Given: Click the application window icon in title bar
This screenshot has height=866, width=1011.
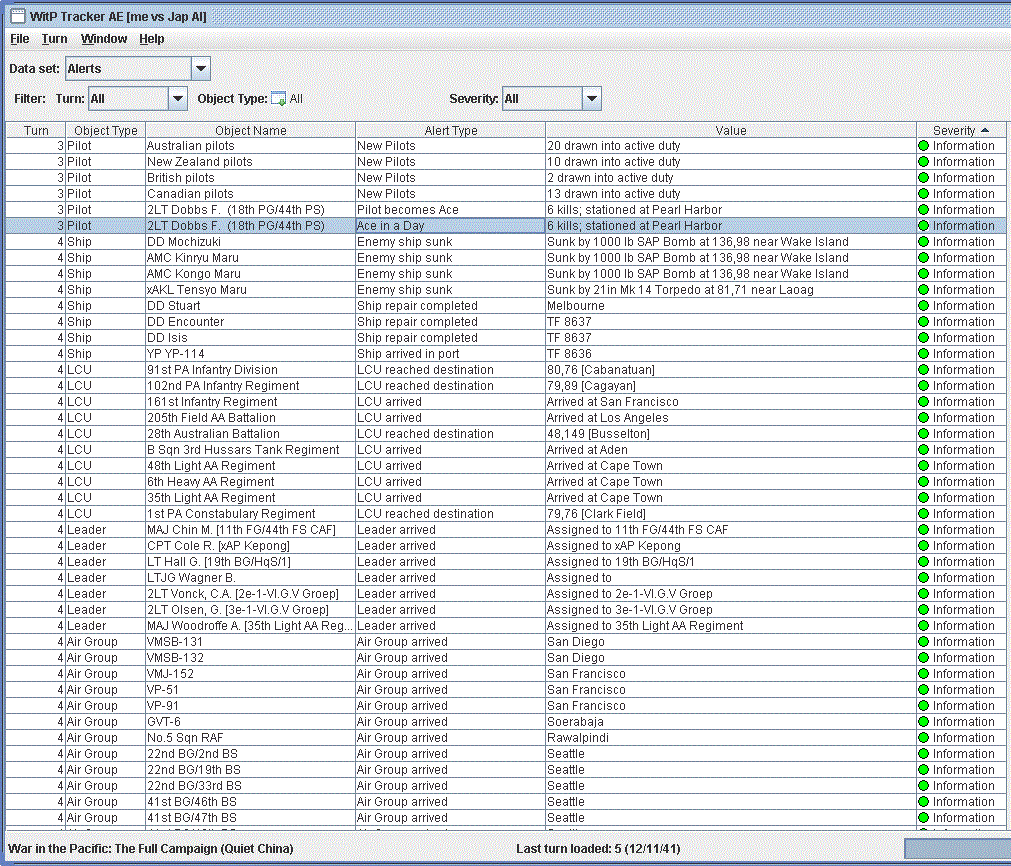Looking at the screenshot, I should (x=17, y=16).
